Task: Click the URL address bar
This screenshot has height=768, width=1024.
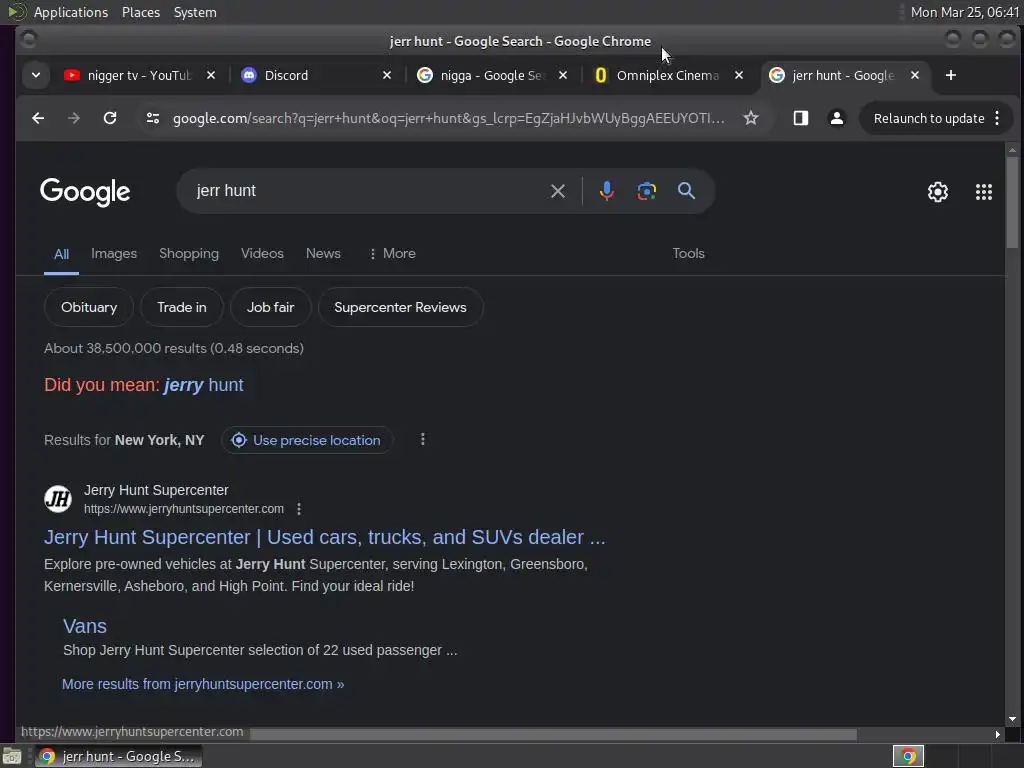Action: click(448, 118)
